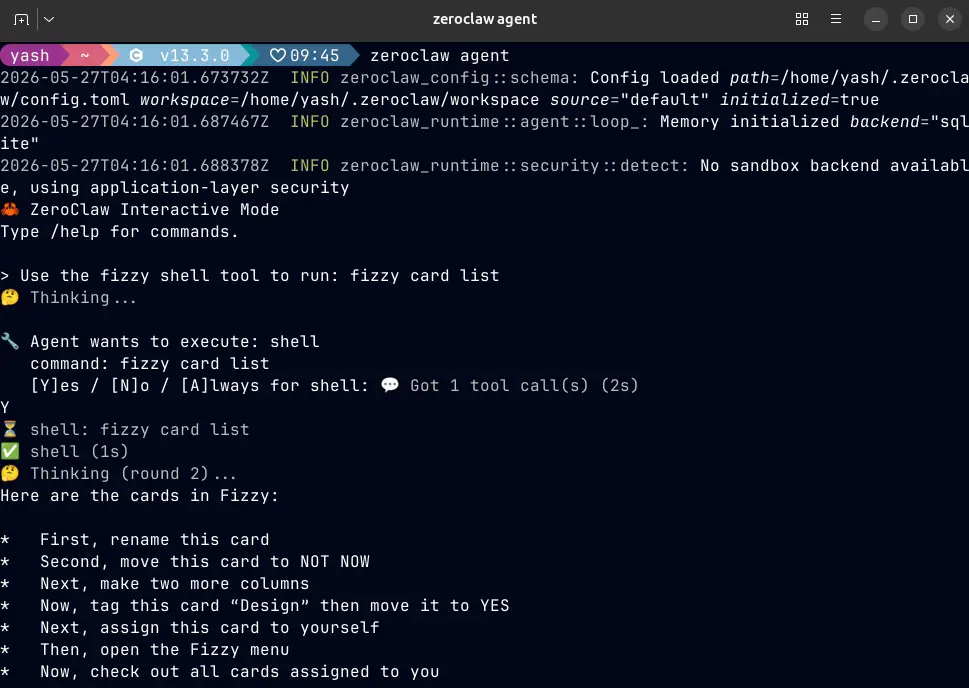This screenshot has height=688, width=969.
Task: Click the 'Now, tag this card “Design”' line
Action: point(274,606)
